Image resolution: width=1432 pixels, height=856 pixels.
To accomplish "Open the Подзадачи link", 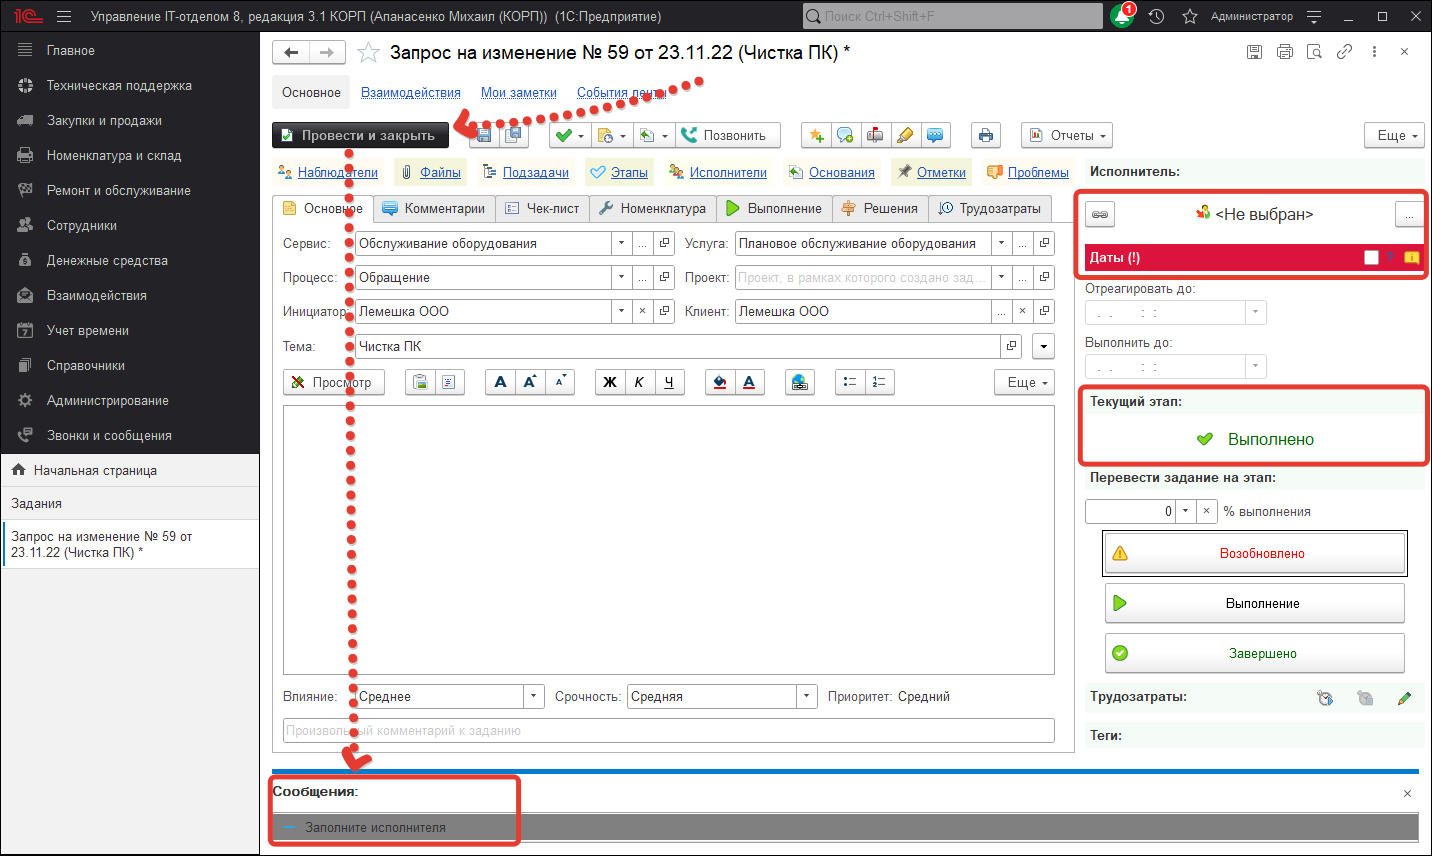I will (x=535, y=172).
